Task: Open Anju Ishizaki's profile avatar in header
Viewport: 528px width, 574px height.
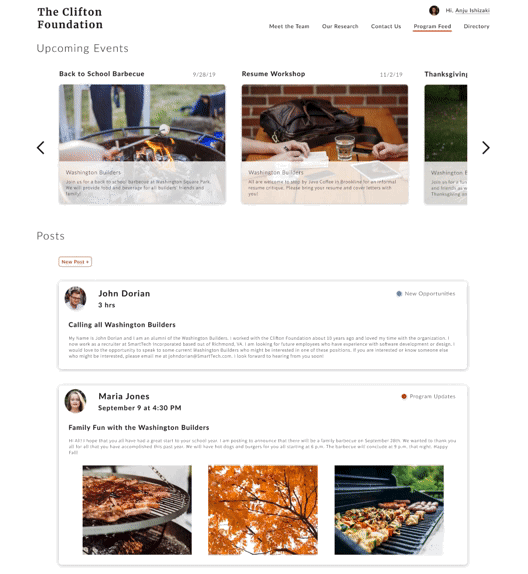Action: tap(434, 11)
